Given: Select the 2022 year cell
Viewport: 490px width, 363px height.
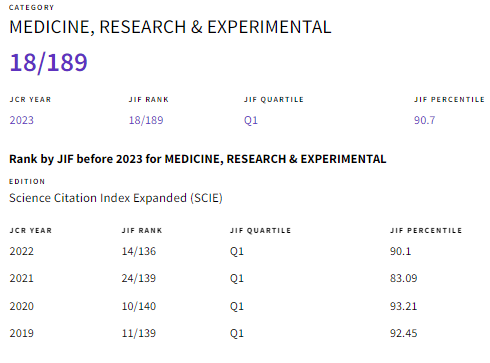Looking at the screenshot, I should [x=22, y=251].
